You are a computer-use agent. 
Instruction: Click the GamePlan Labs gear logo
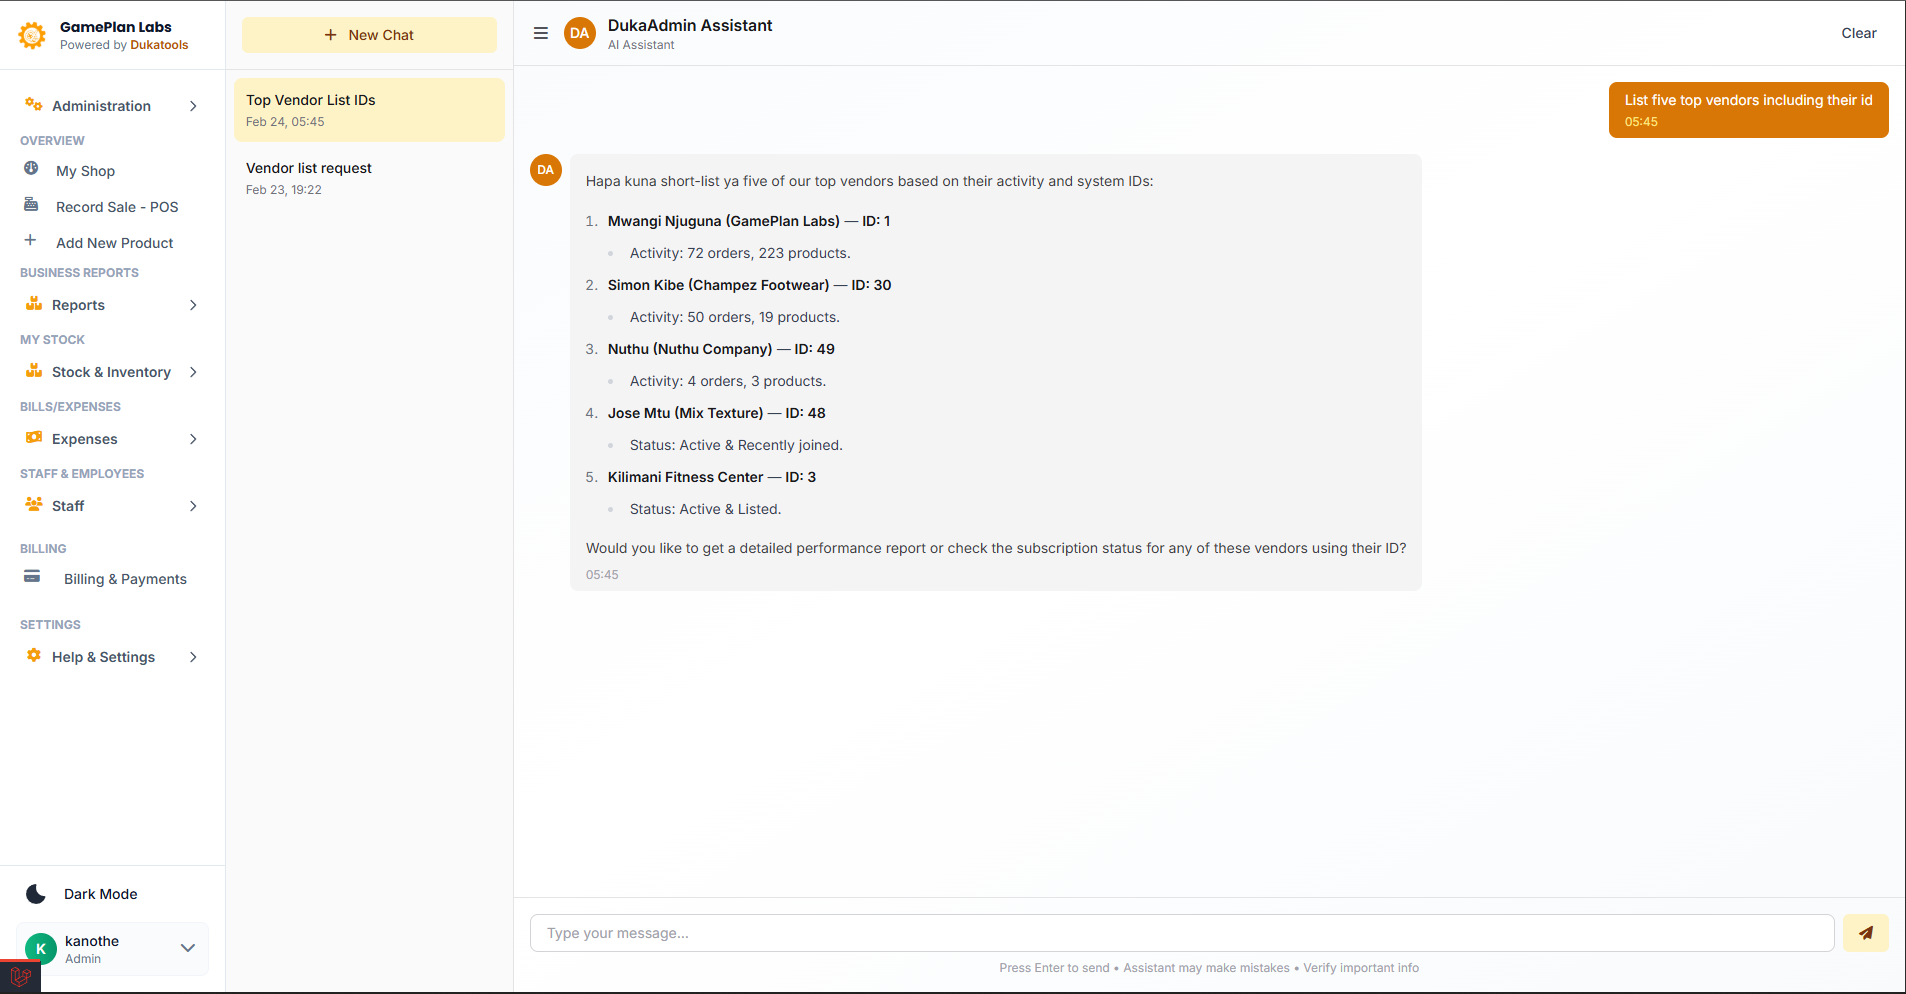coord(32,35)
